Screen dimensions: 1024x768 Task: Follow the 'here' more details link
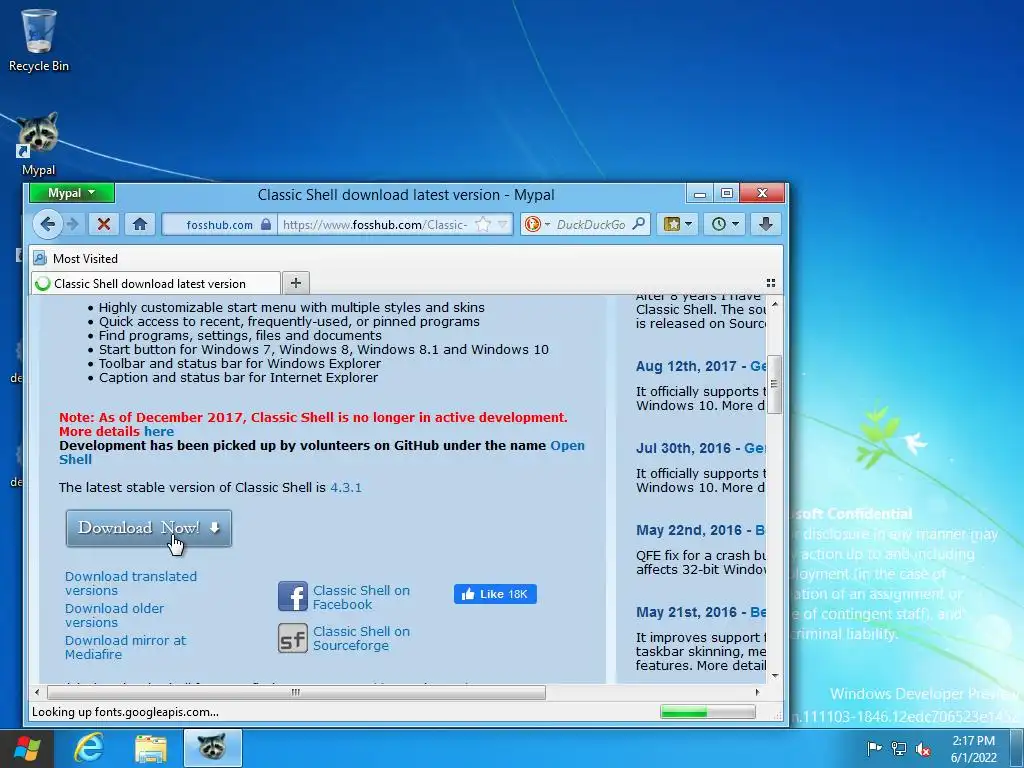pyautogui.click(x=159, y=431)
